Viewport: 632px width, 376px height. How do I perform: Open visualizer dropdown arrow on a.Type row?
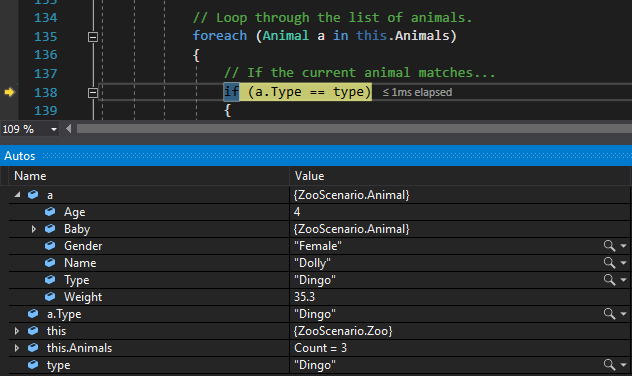pos(624,314)
